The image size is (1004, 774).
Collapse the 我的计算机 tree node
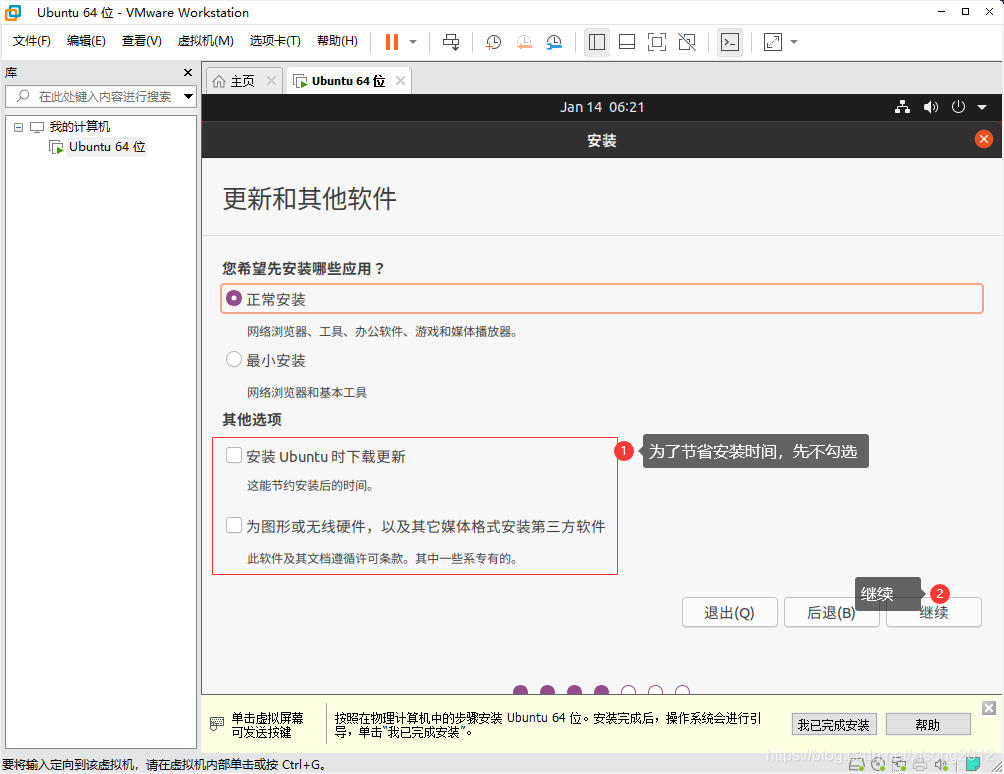click(19, 127)
